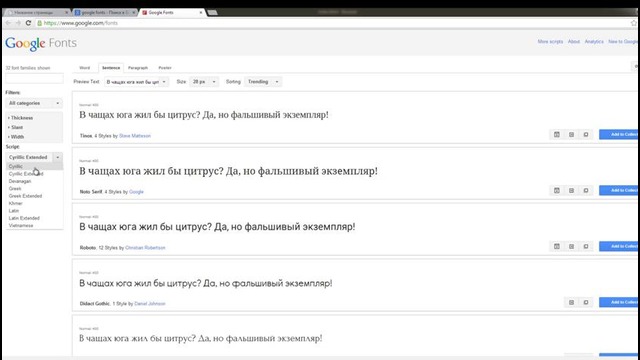Select Devanagari in the script list
The width and height of the screenshot is (640, 360).
[34, 181]
